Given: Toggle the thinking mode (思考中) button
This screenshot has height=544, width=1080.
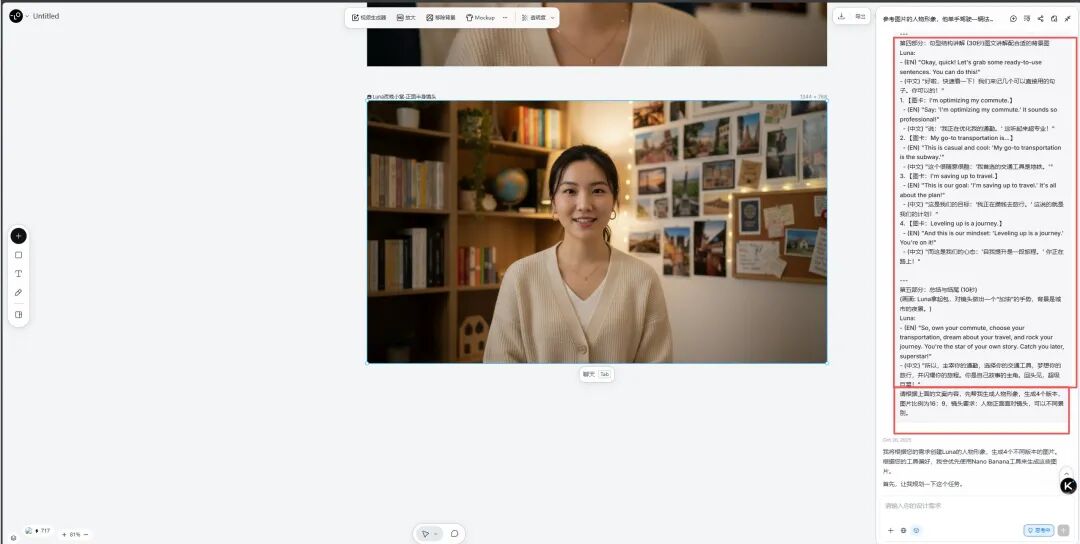Looking at the screenshot, I should (1039, 530).
